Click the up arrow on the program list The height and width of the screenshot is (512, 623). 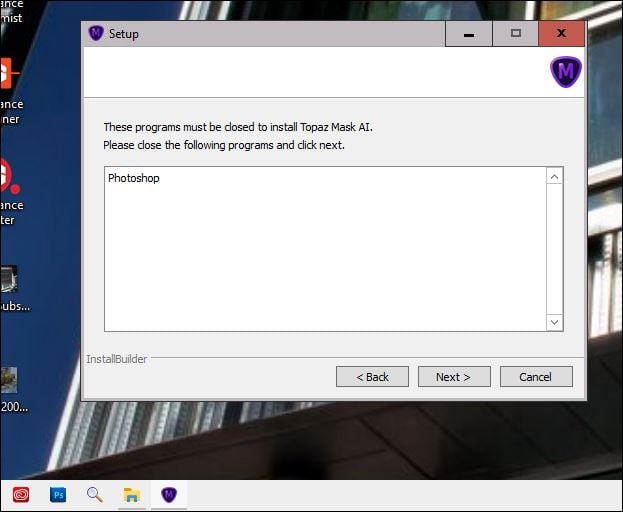(x=555, y=176)
